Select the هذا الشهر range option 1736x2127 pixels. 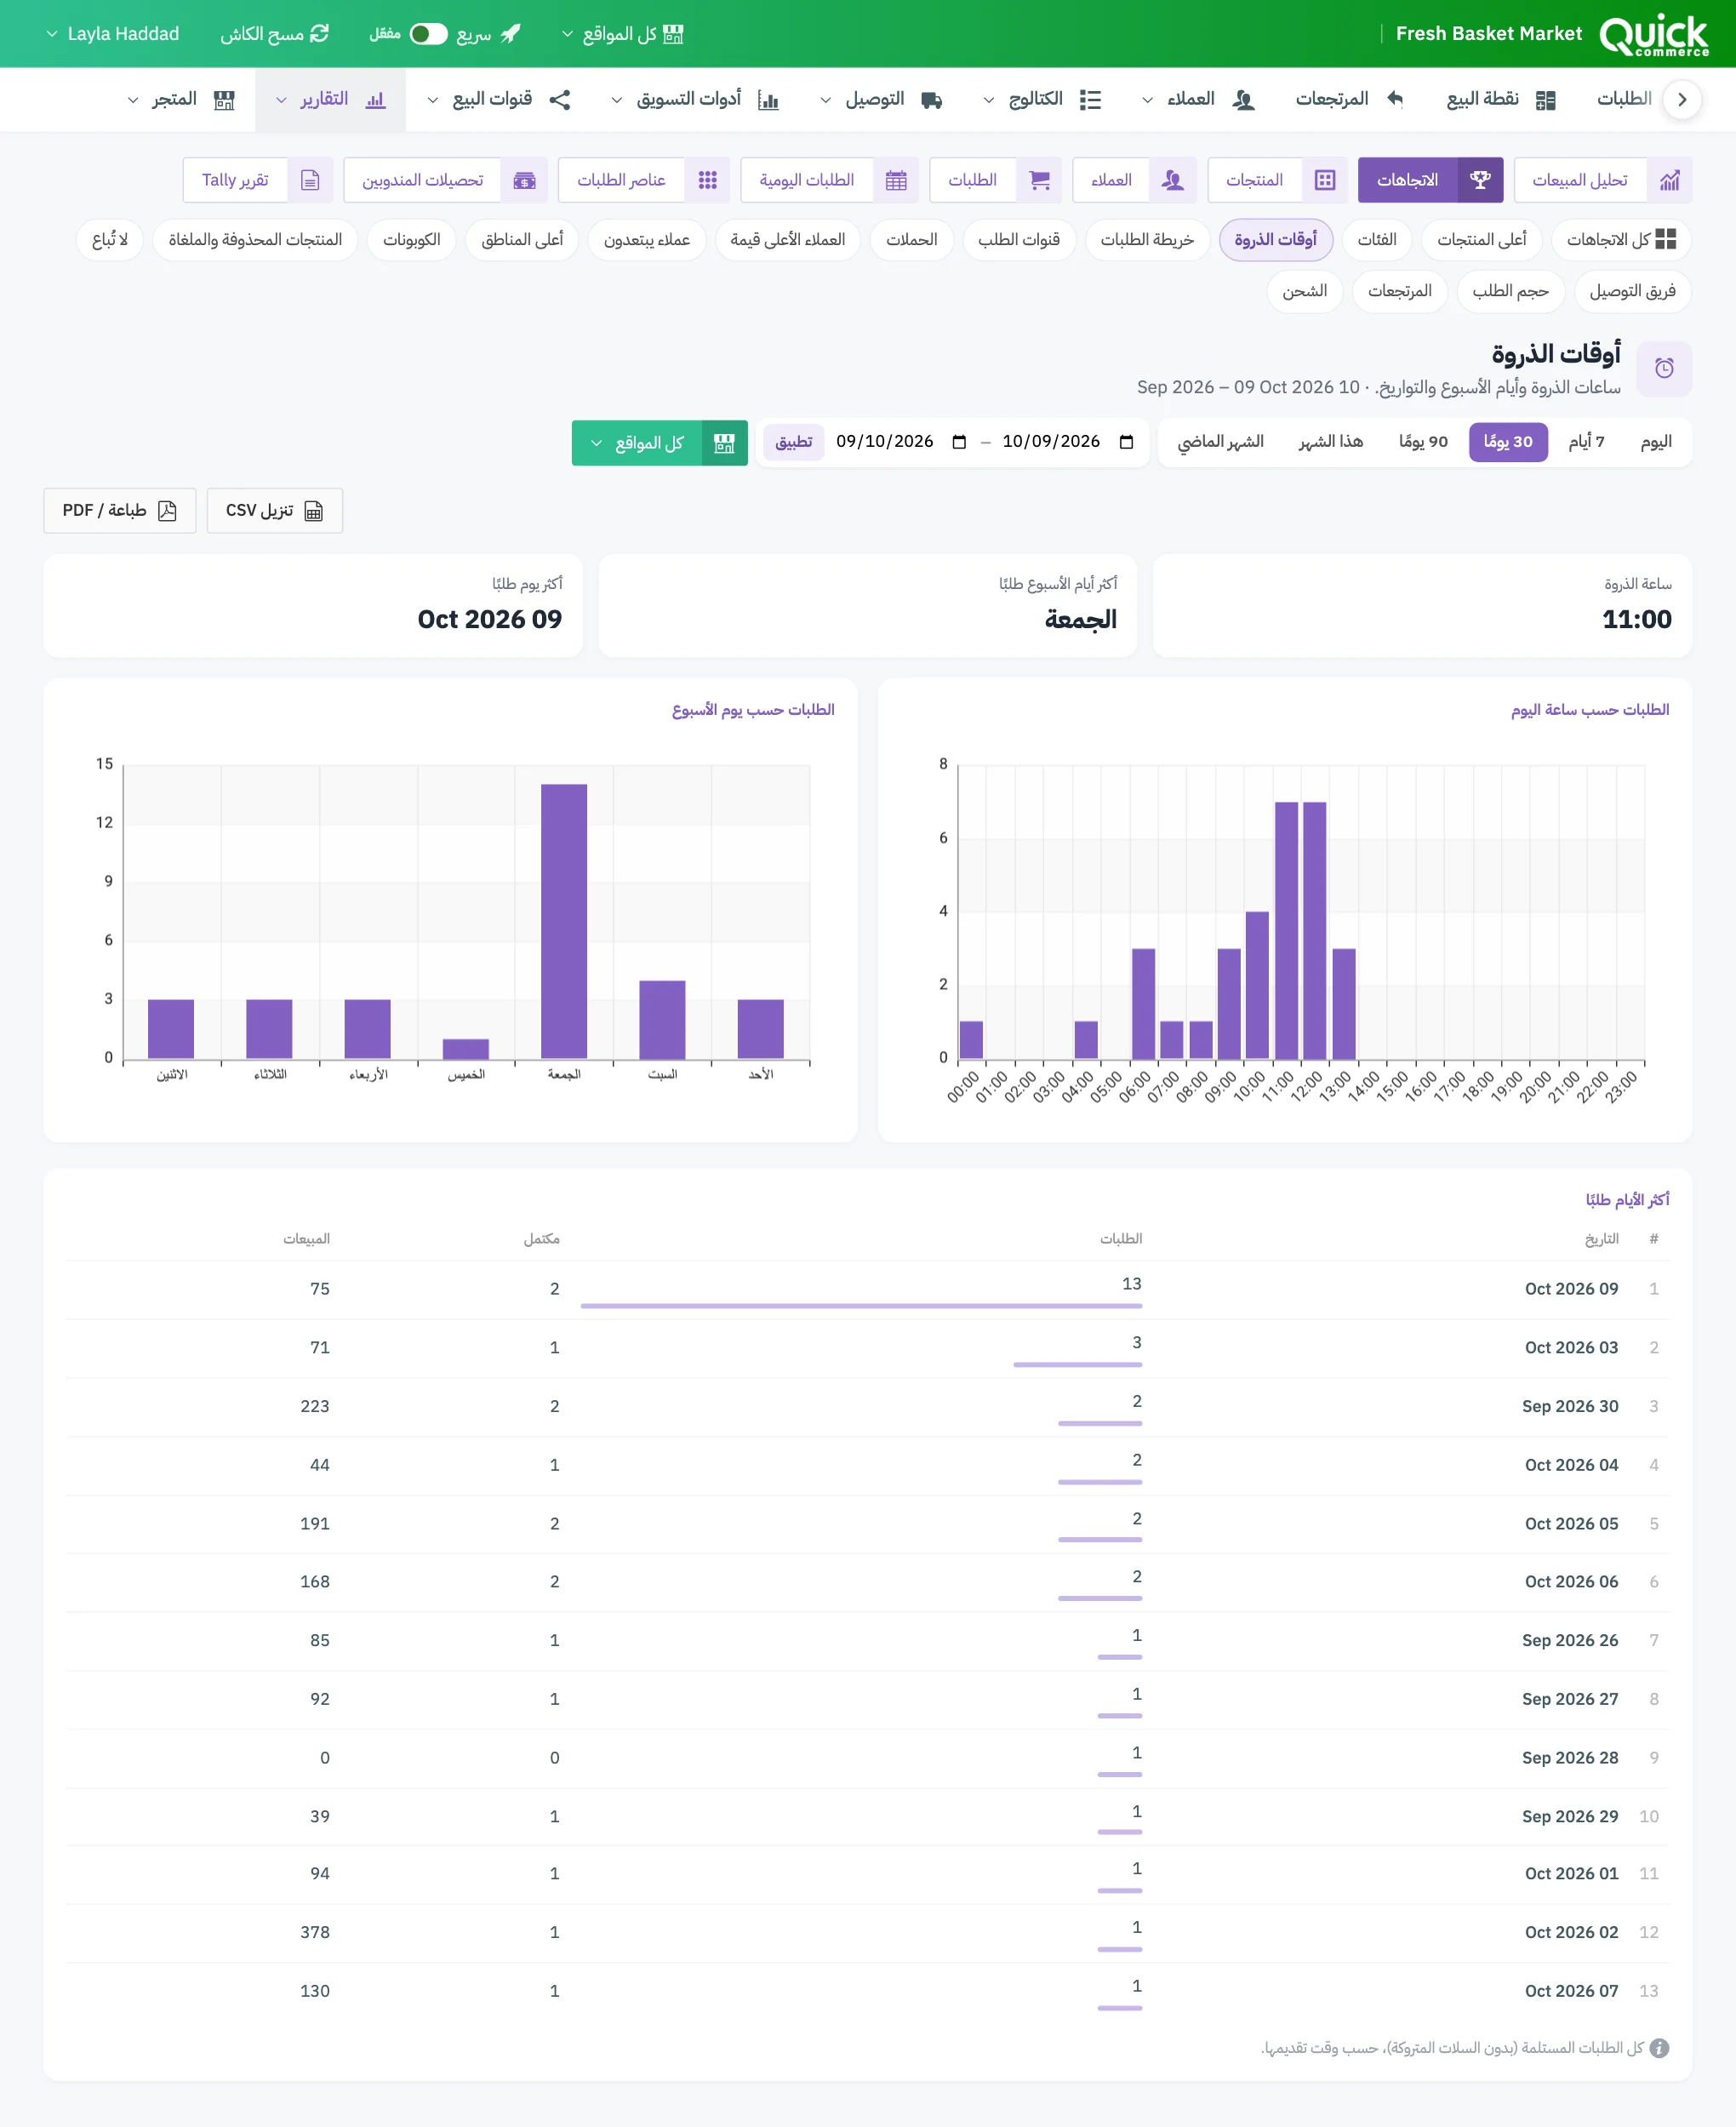[1330, 442]
